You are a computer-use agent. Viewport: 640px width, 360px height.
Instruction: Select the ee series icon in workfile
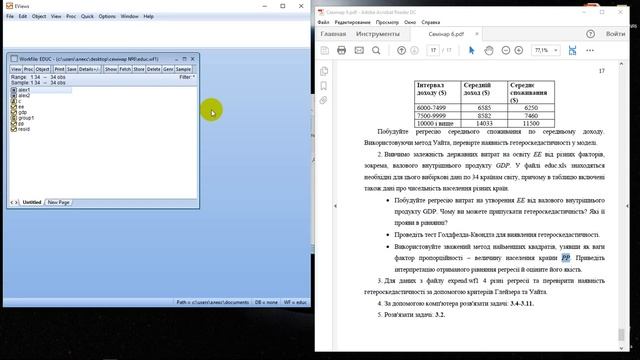(14, 107)
